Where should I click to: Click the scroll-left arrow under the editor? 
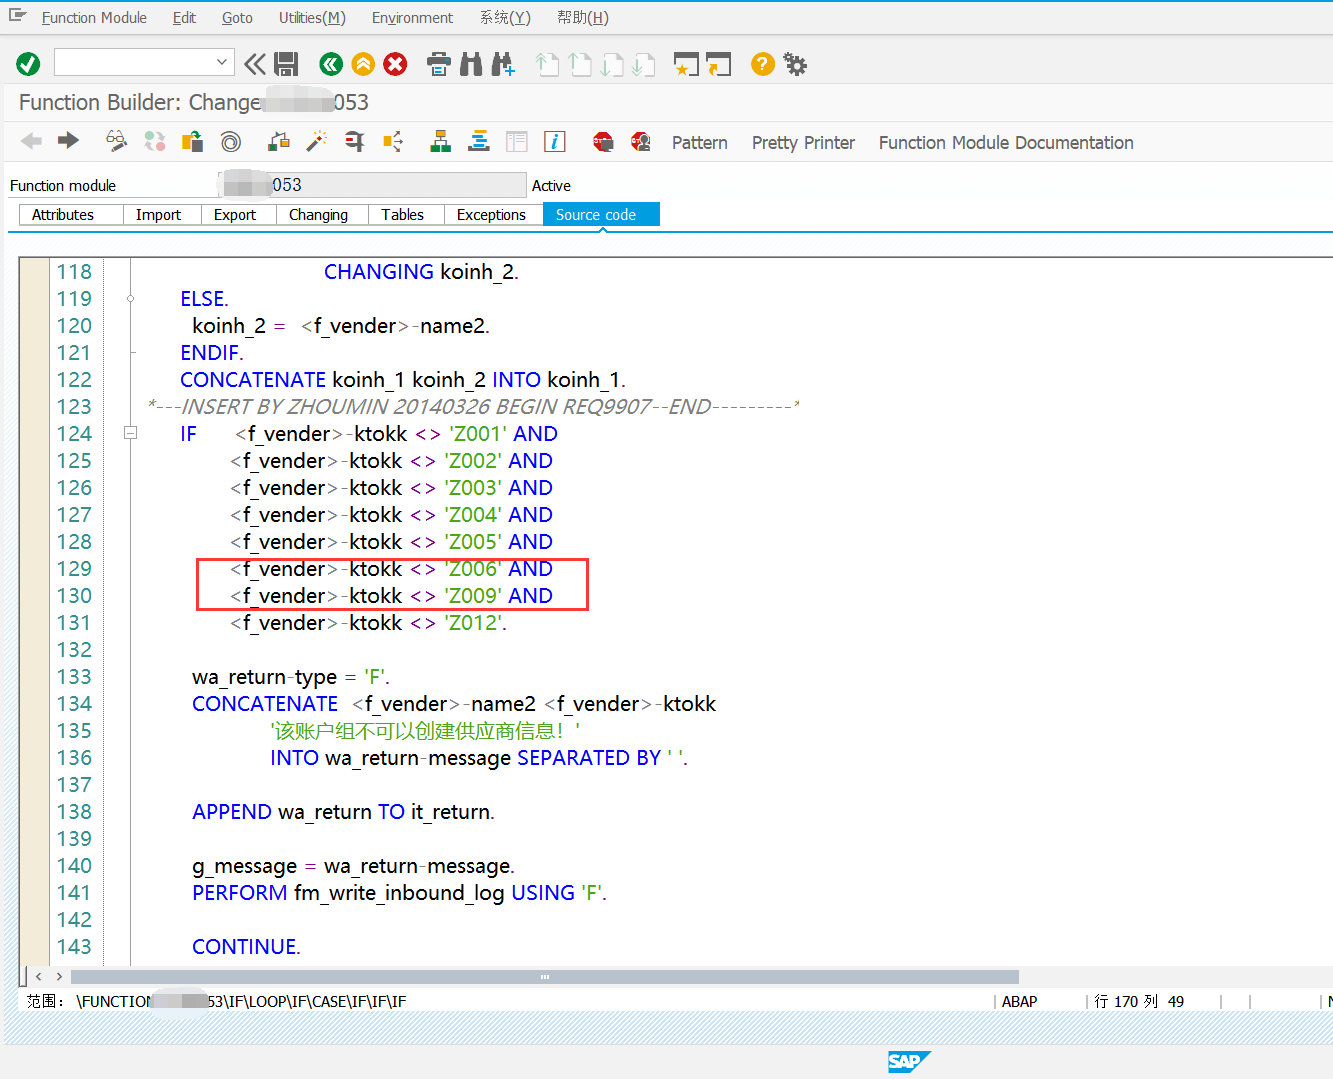click(x=38, y=976)
